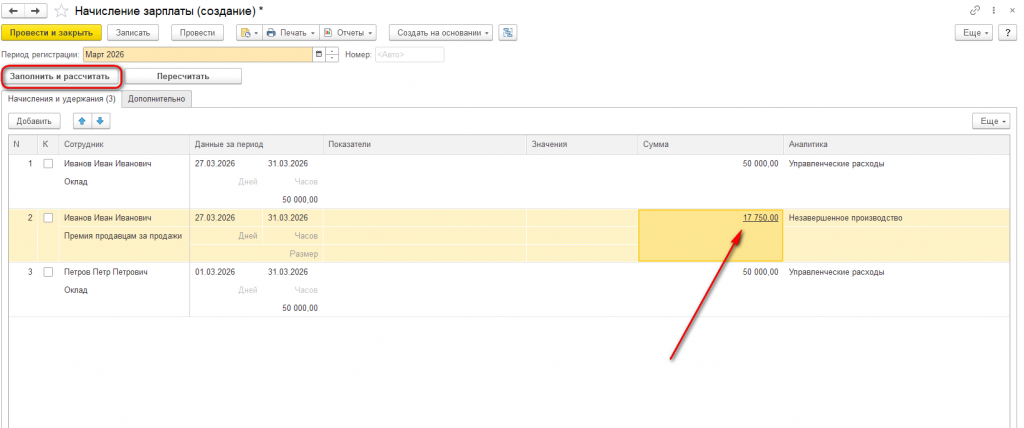Toggle checkbox in row 3 Петров
1024x428 pixels.
[x=48, y=272]
